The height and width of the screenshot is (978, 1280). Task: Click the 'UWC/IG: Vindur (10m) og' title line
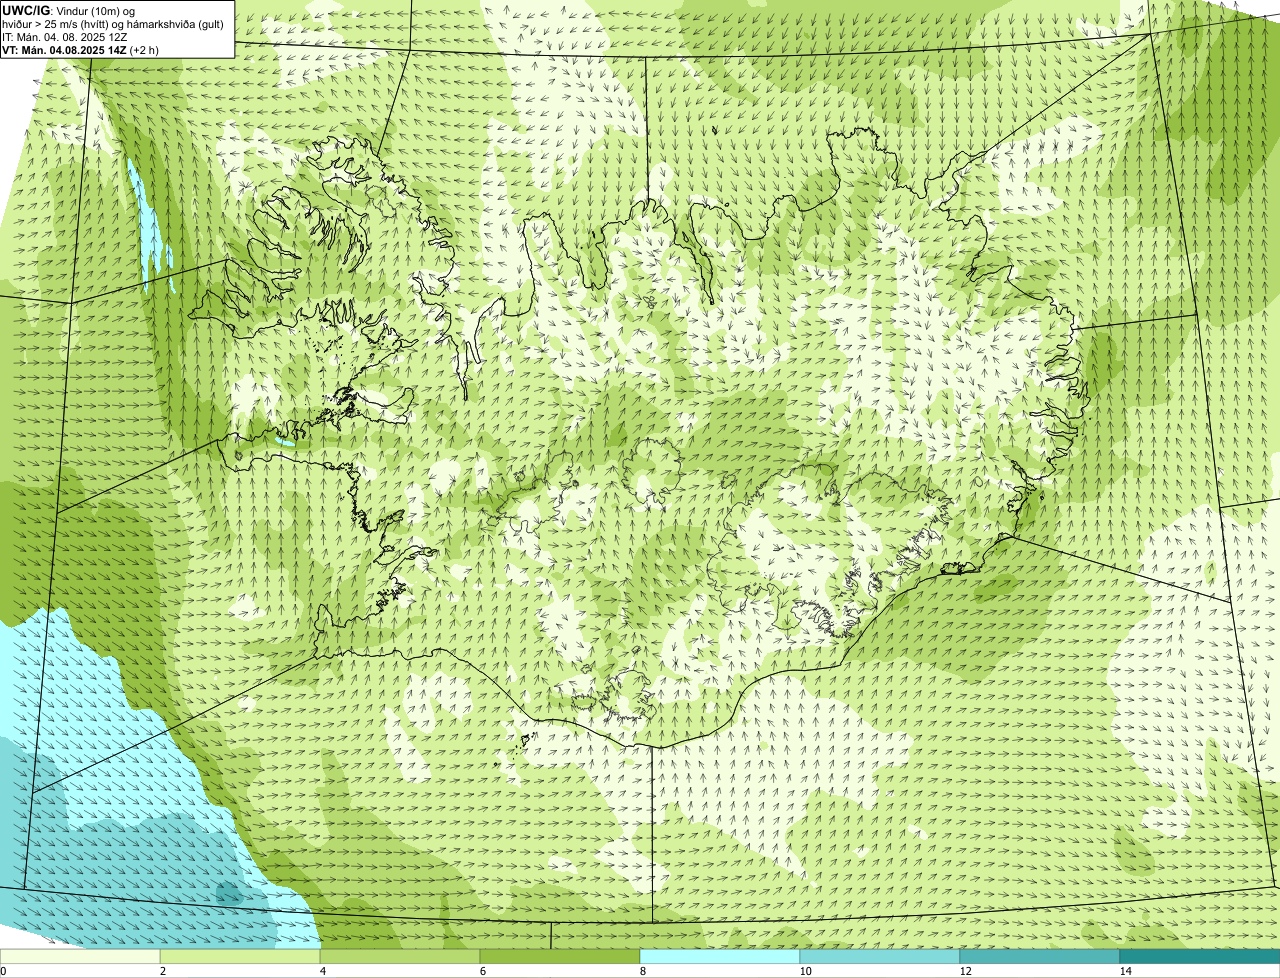68,11
